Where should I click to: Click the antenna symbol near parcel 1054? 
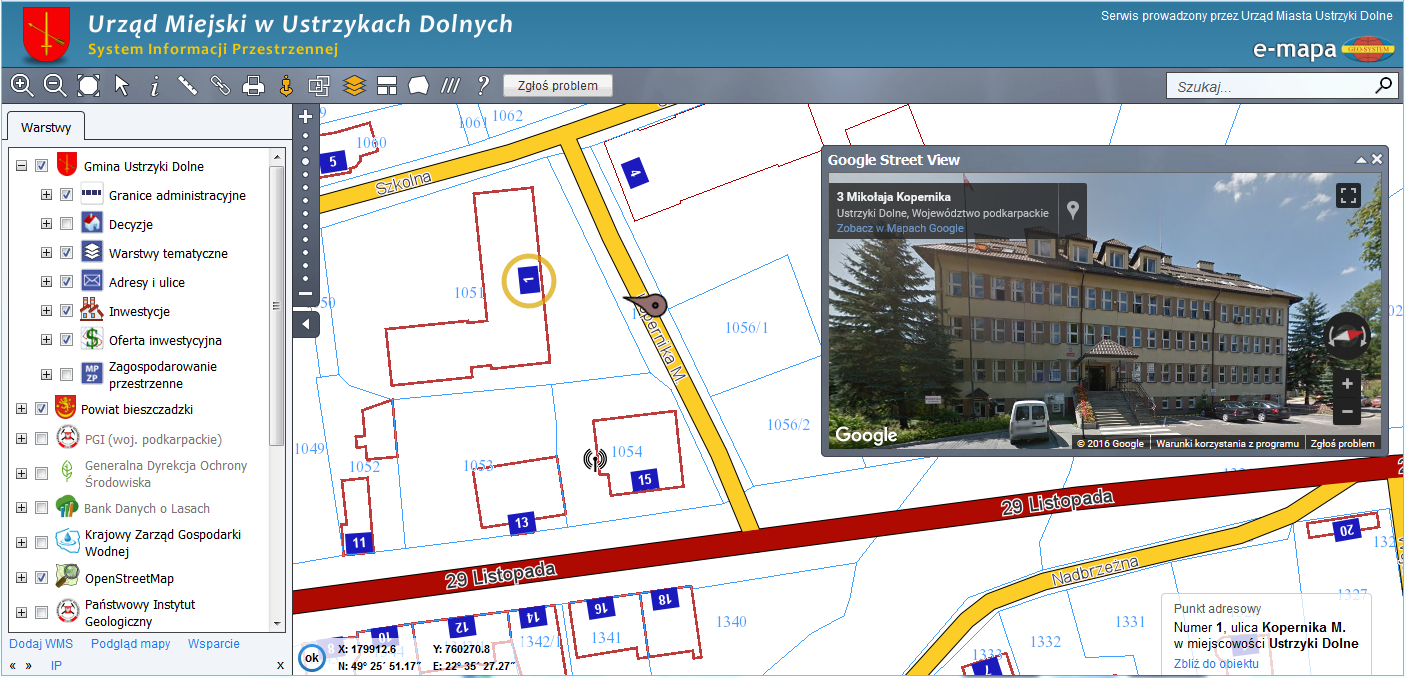click(595, 459)
